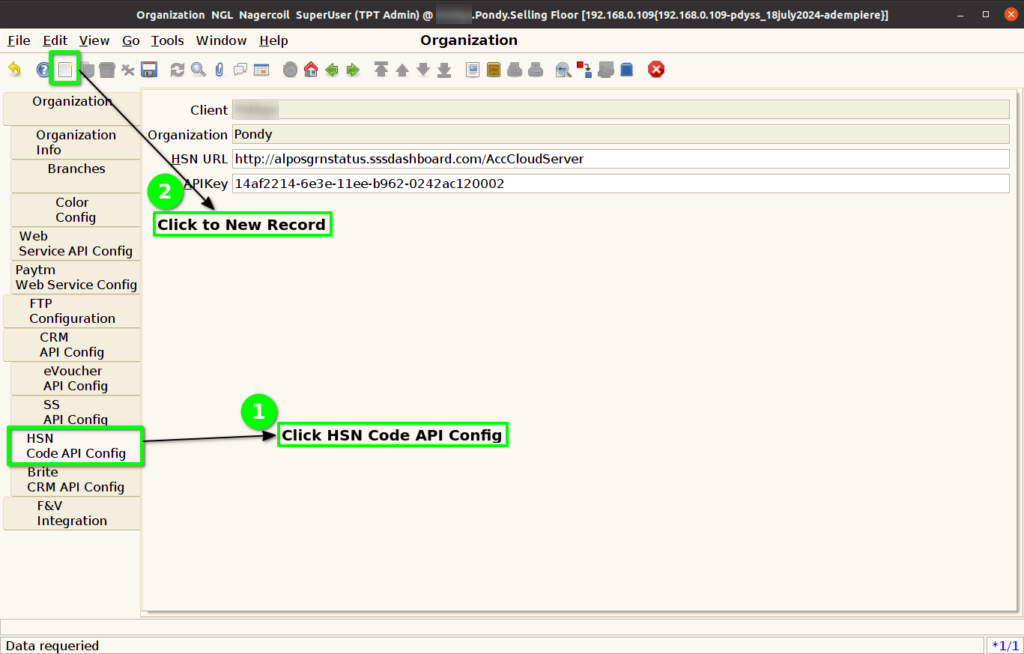Click the Organization field showing Pondy

tap(620, 134)
